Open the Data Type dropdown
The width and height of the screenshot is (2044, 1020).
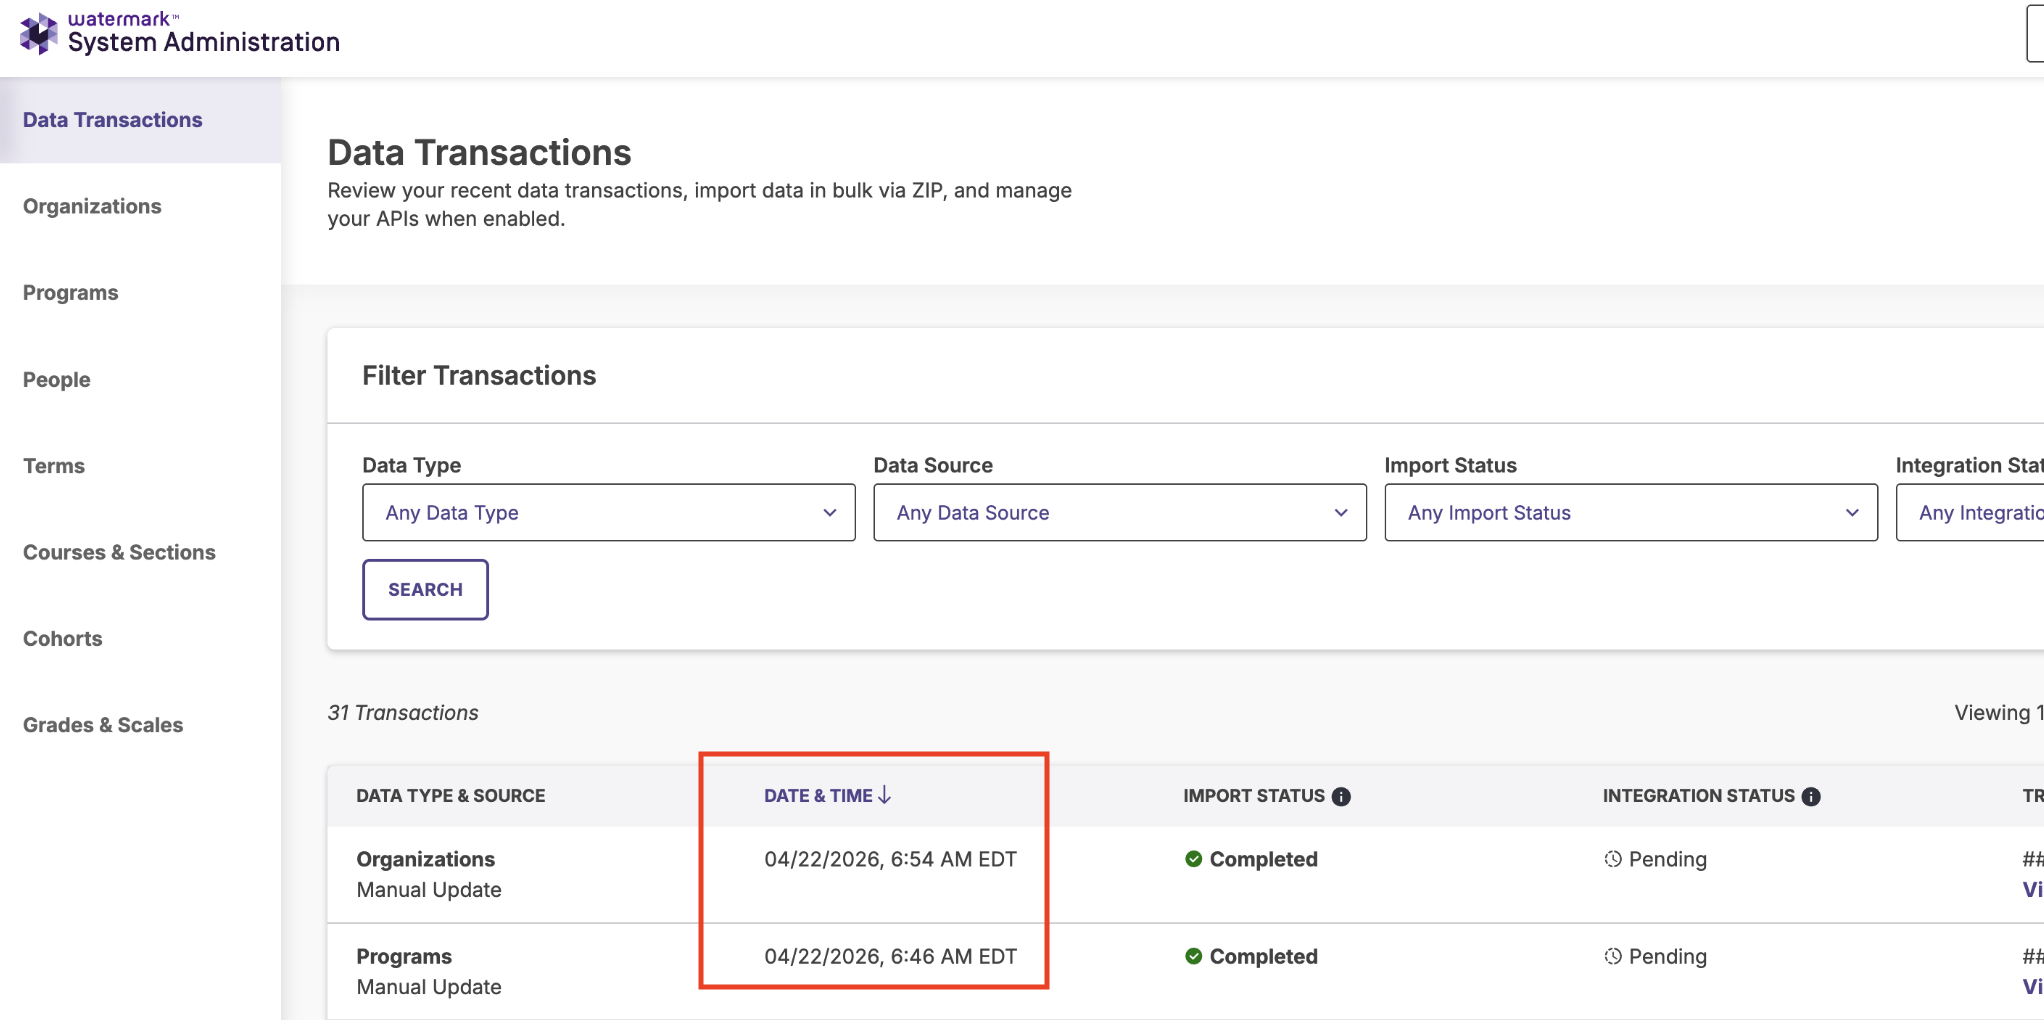tap(608, 513)
